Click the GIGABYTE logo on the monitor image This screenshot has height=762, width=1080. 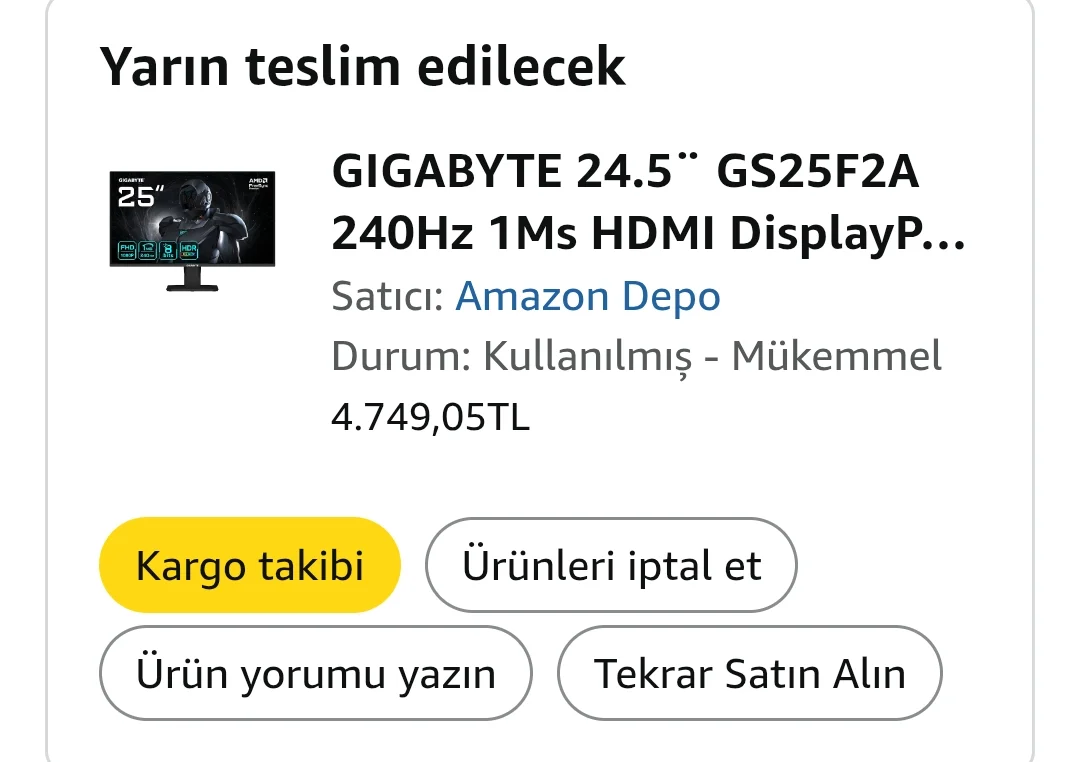(x=131, y=180)
